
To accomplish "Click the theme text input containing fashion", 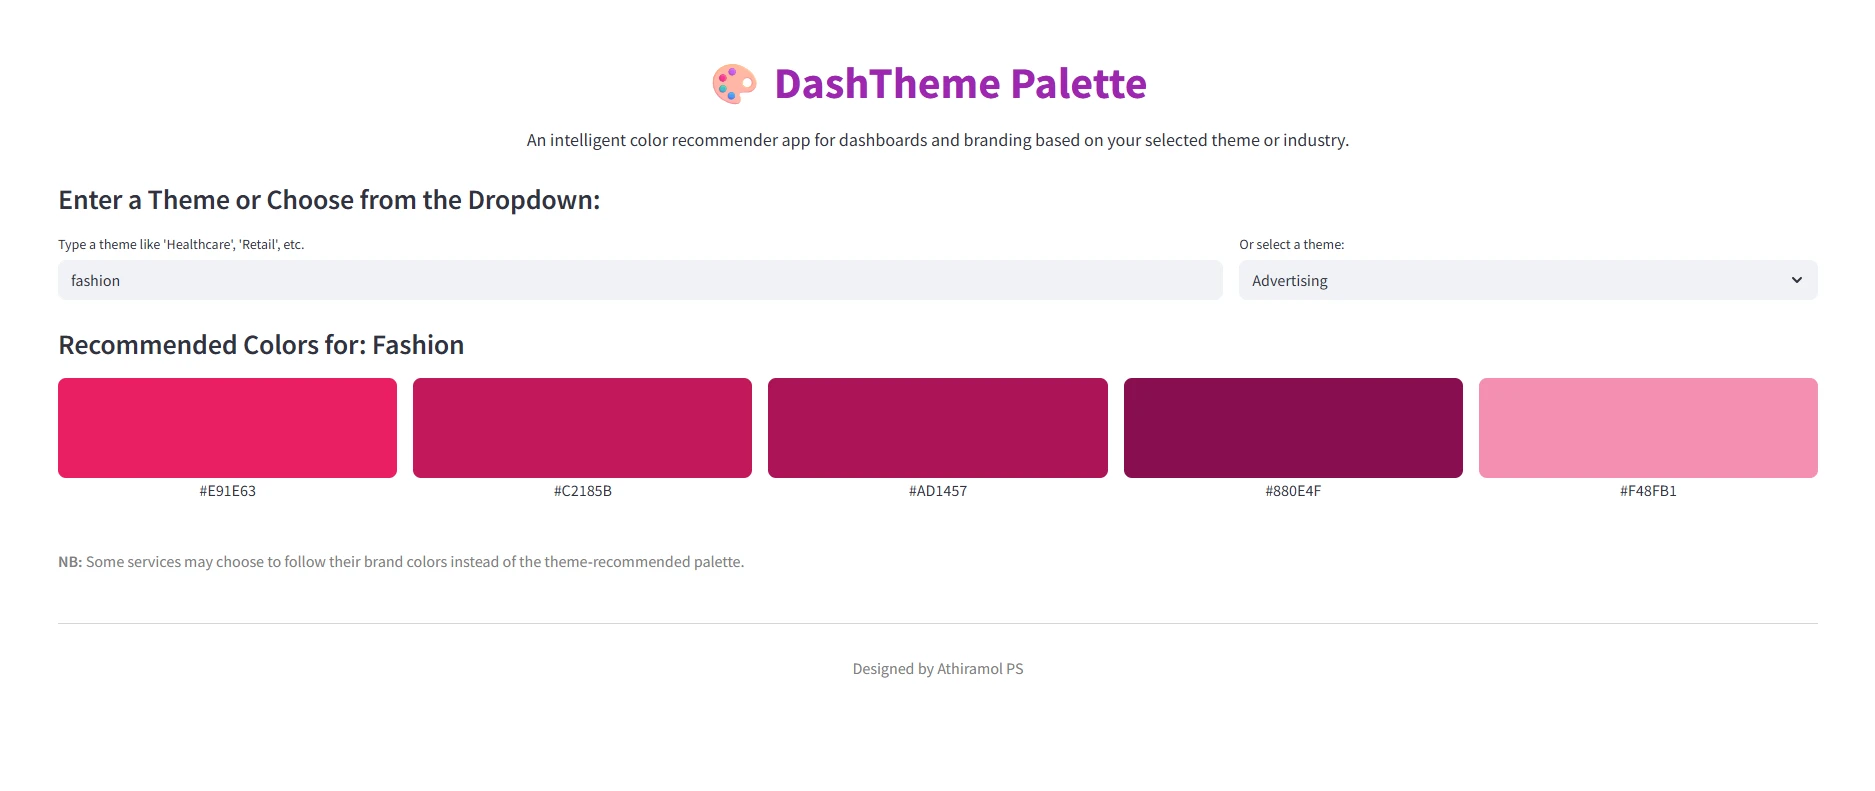I will pyautogui.click(x=640, y=280).
